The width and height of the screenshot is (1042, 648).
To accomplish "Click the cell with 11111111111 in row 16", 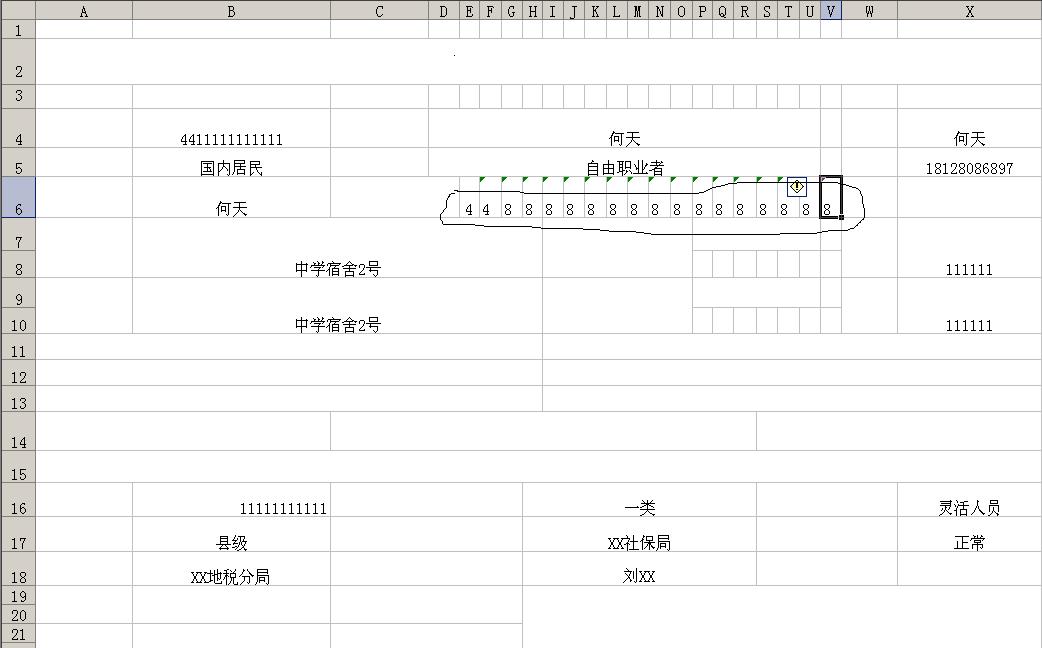I will tap(282, 508).
